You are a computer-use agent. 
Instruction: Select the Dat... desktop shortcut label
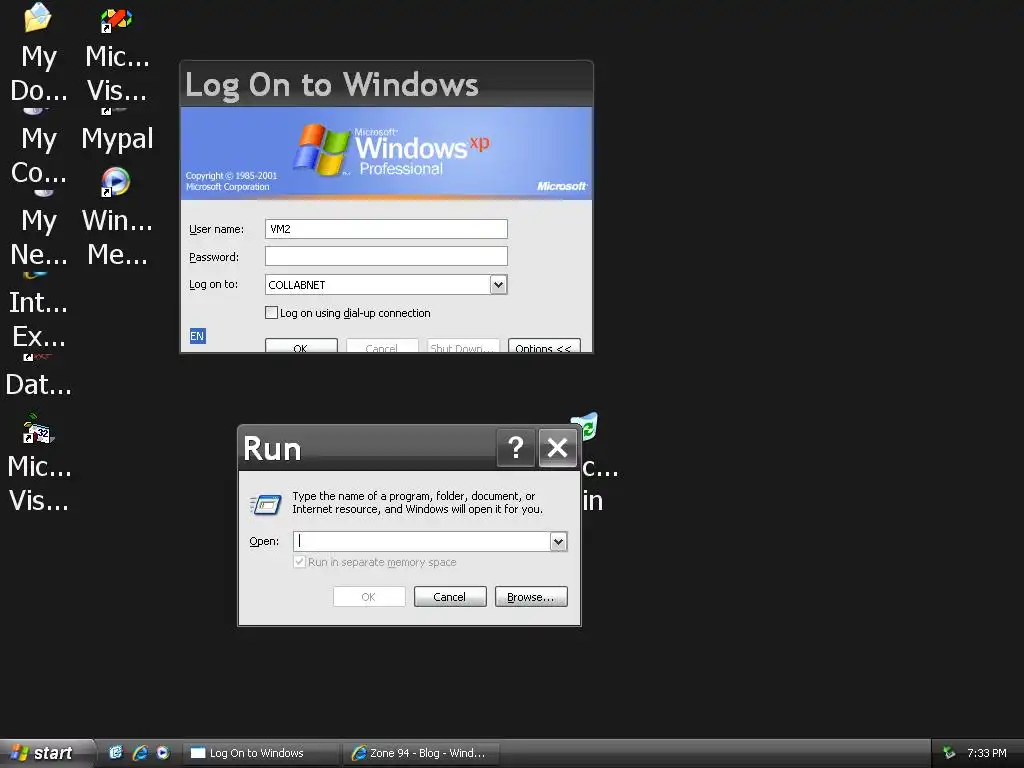(x=39, y=385)
